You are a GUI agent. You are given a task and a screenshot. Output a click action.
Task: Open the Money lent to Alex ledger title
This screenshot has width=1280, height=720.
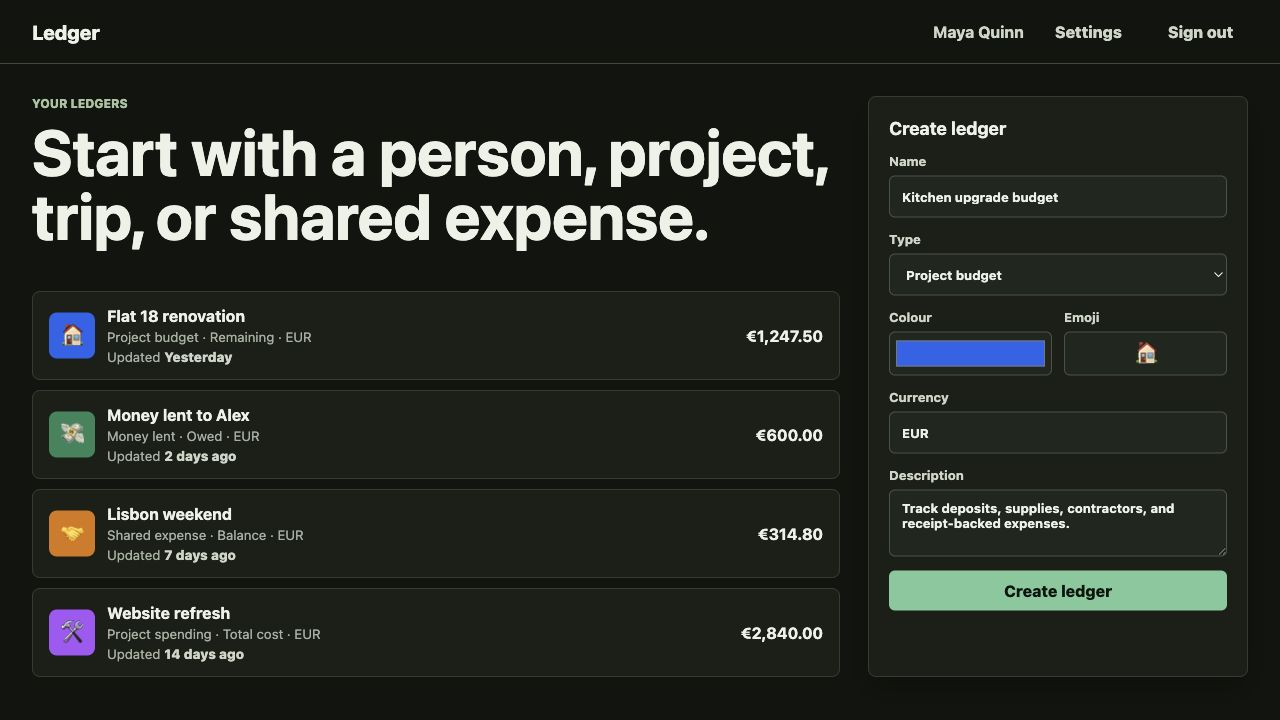(178, 415)
